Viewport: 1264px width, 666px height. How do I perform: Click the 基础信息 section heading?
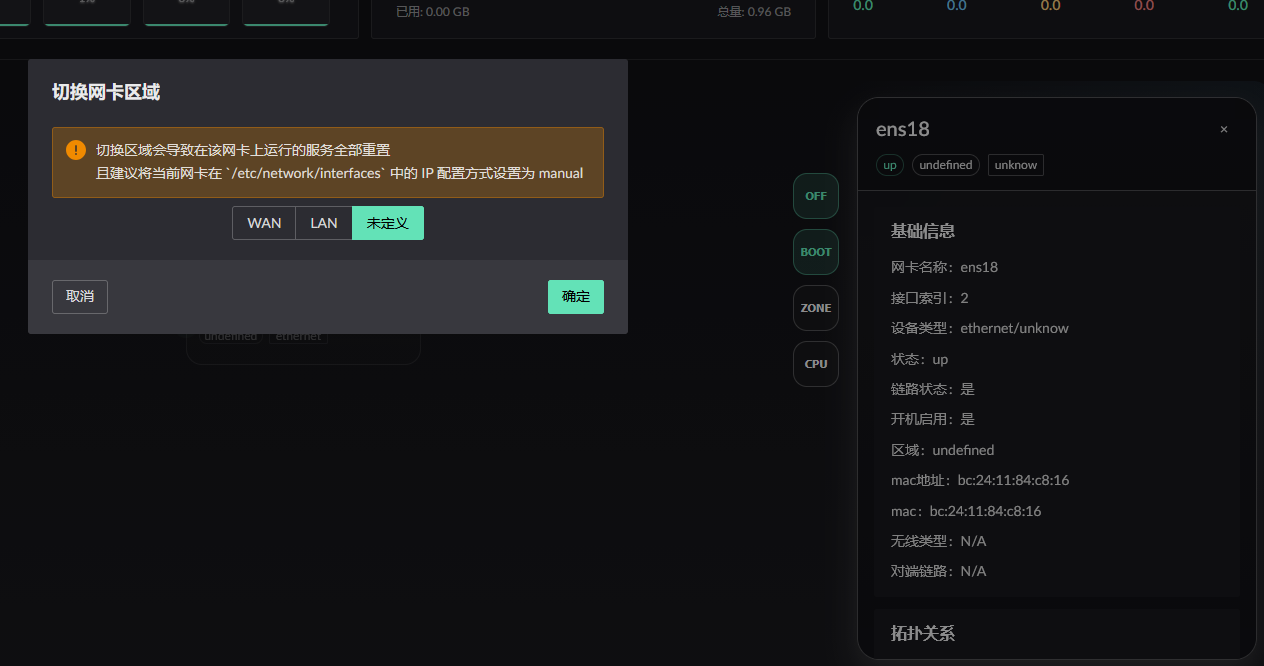(x=923, y=231)
